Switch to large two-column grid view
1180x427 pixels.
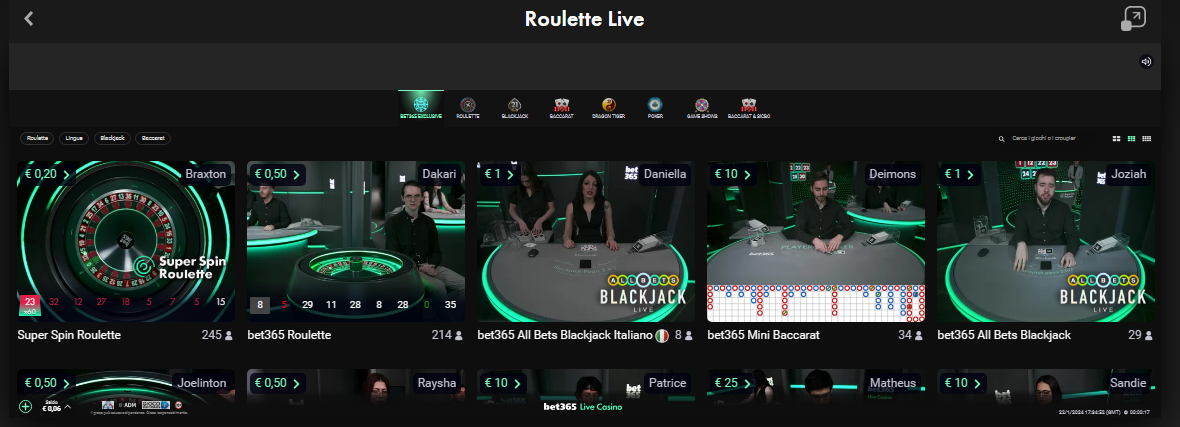1116,139
